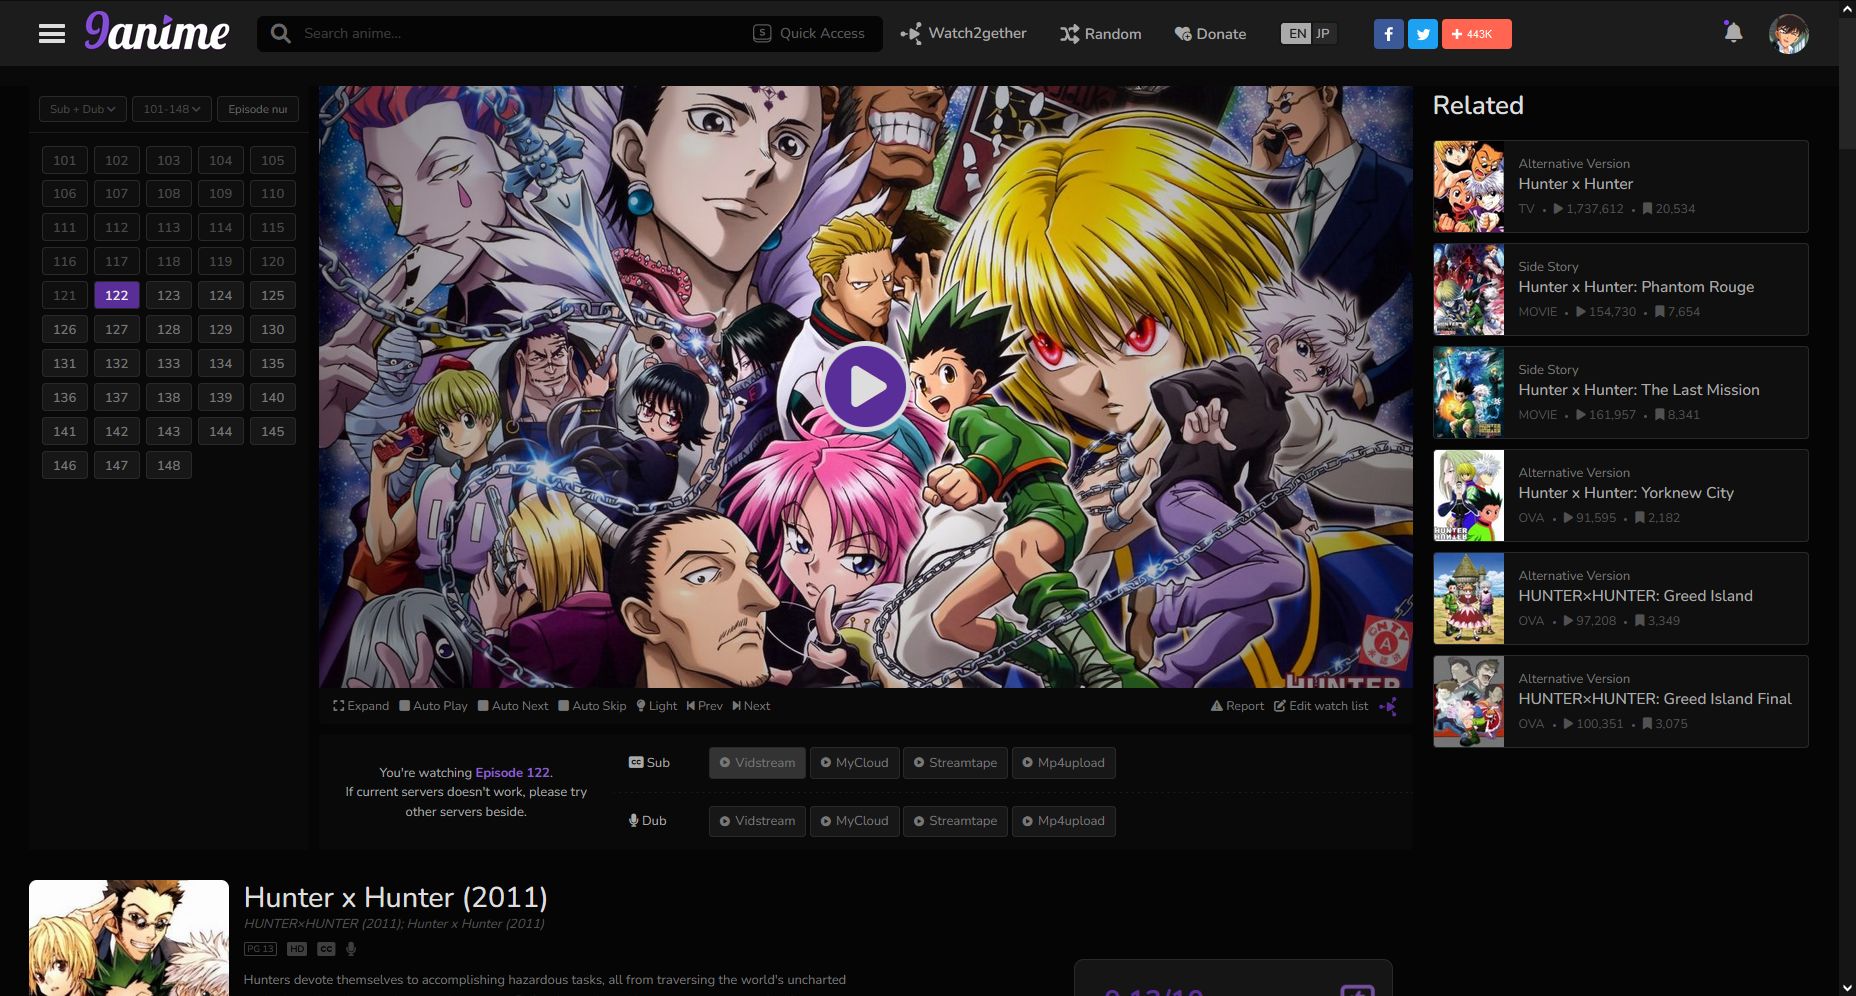Select Sub Mp4upload server
The height and width of the screenshot is (996, 1856).
tap(1063, 763)
